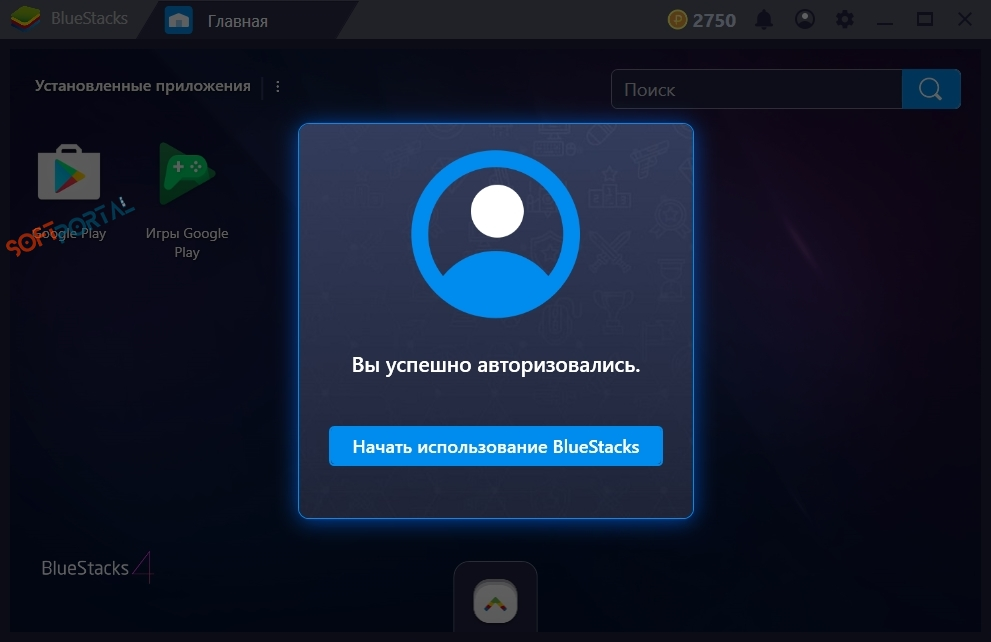Minimize the BlueStacks window
The image size is (991, 642).
[x=885, y=21]
